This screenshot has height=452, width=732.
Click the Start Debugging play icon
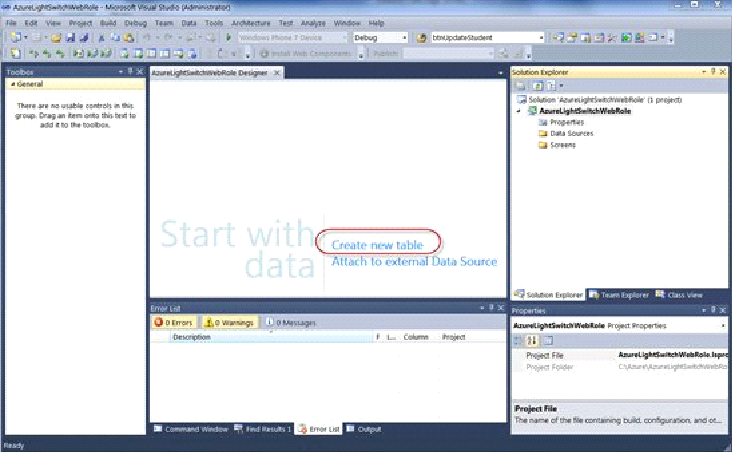click(x=228, y=38)
